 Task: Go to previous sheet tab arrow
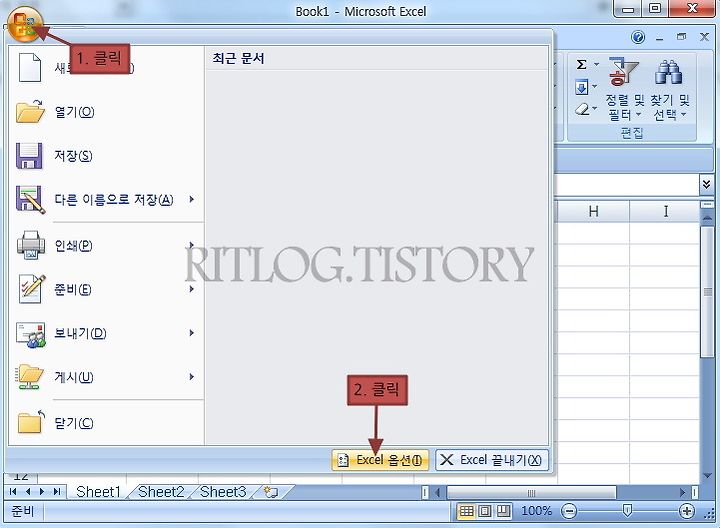pyautogui.click(x=28, y=492)
